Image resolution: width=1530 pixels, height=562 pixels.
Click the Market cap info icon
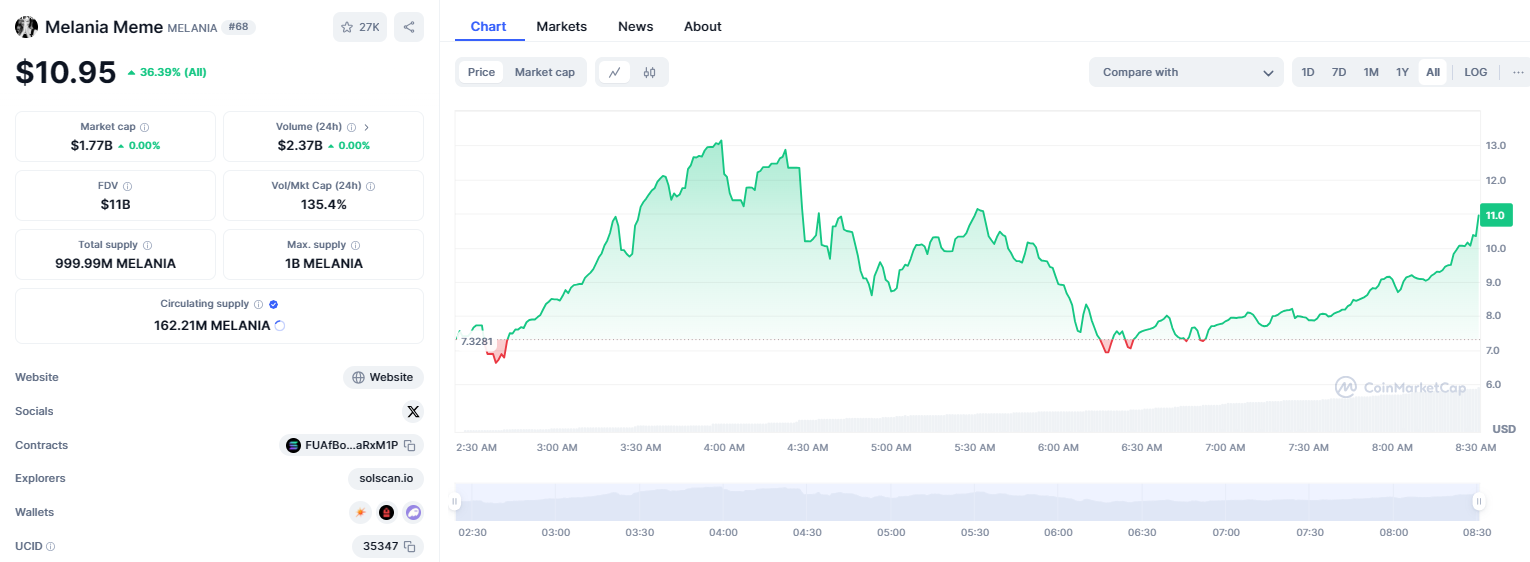tap(145, 127)
